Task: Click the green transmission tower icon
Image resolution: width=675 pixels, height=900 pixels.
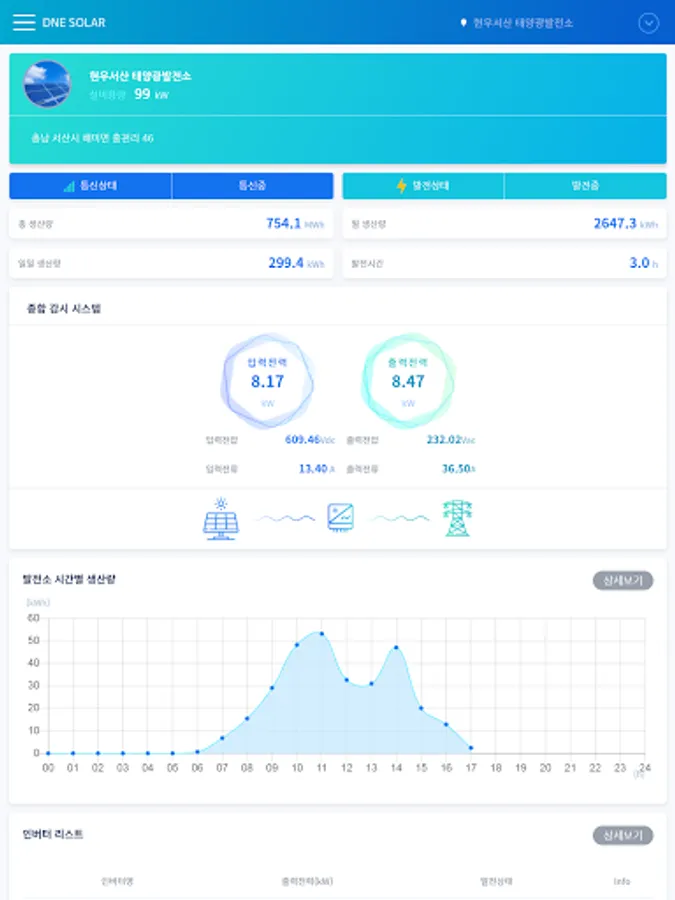Action: pyautogui.click(x=457, y=518)
